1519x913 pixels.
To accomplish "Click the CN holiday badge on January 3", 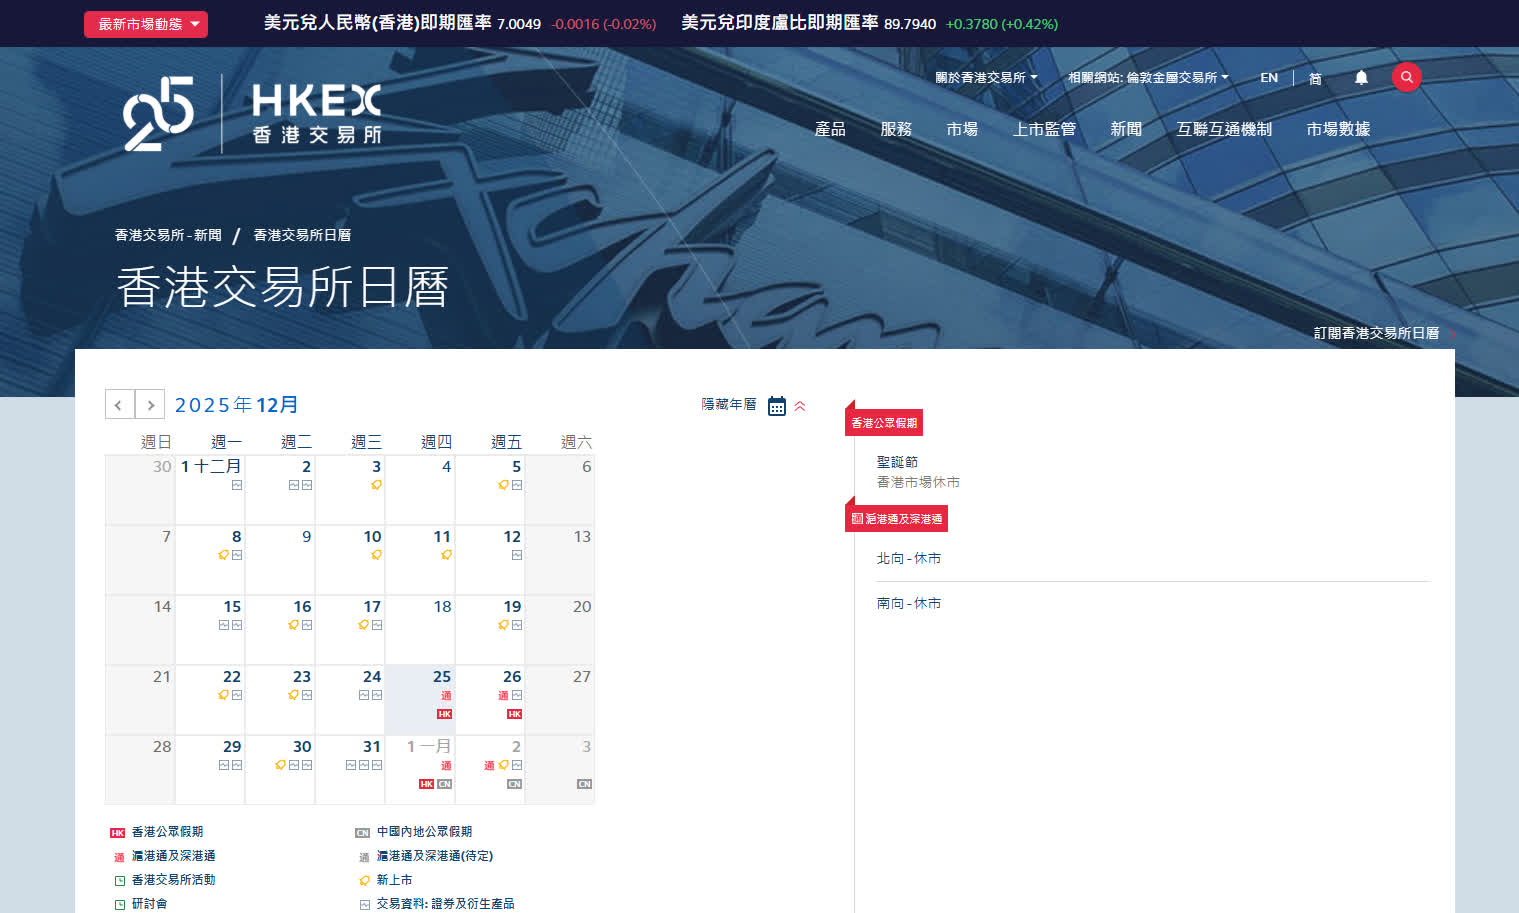I will pos(584,784).
